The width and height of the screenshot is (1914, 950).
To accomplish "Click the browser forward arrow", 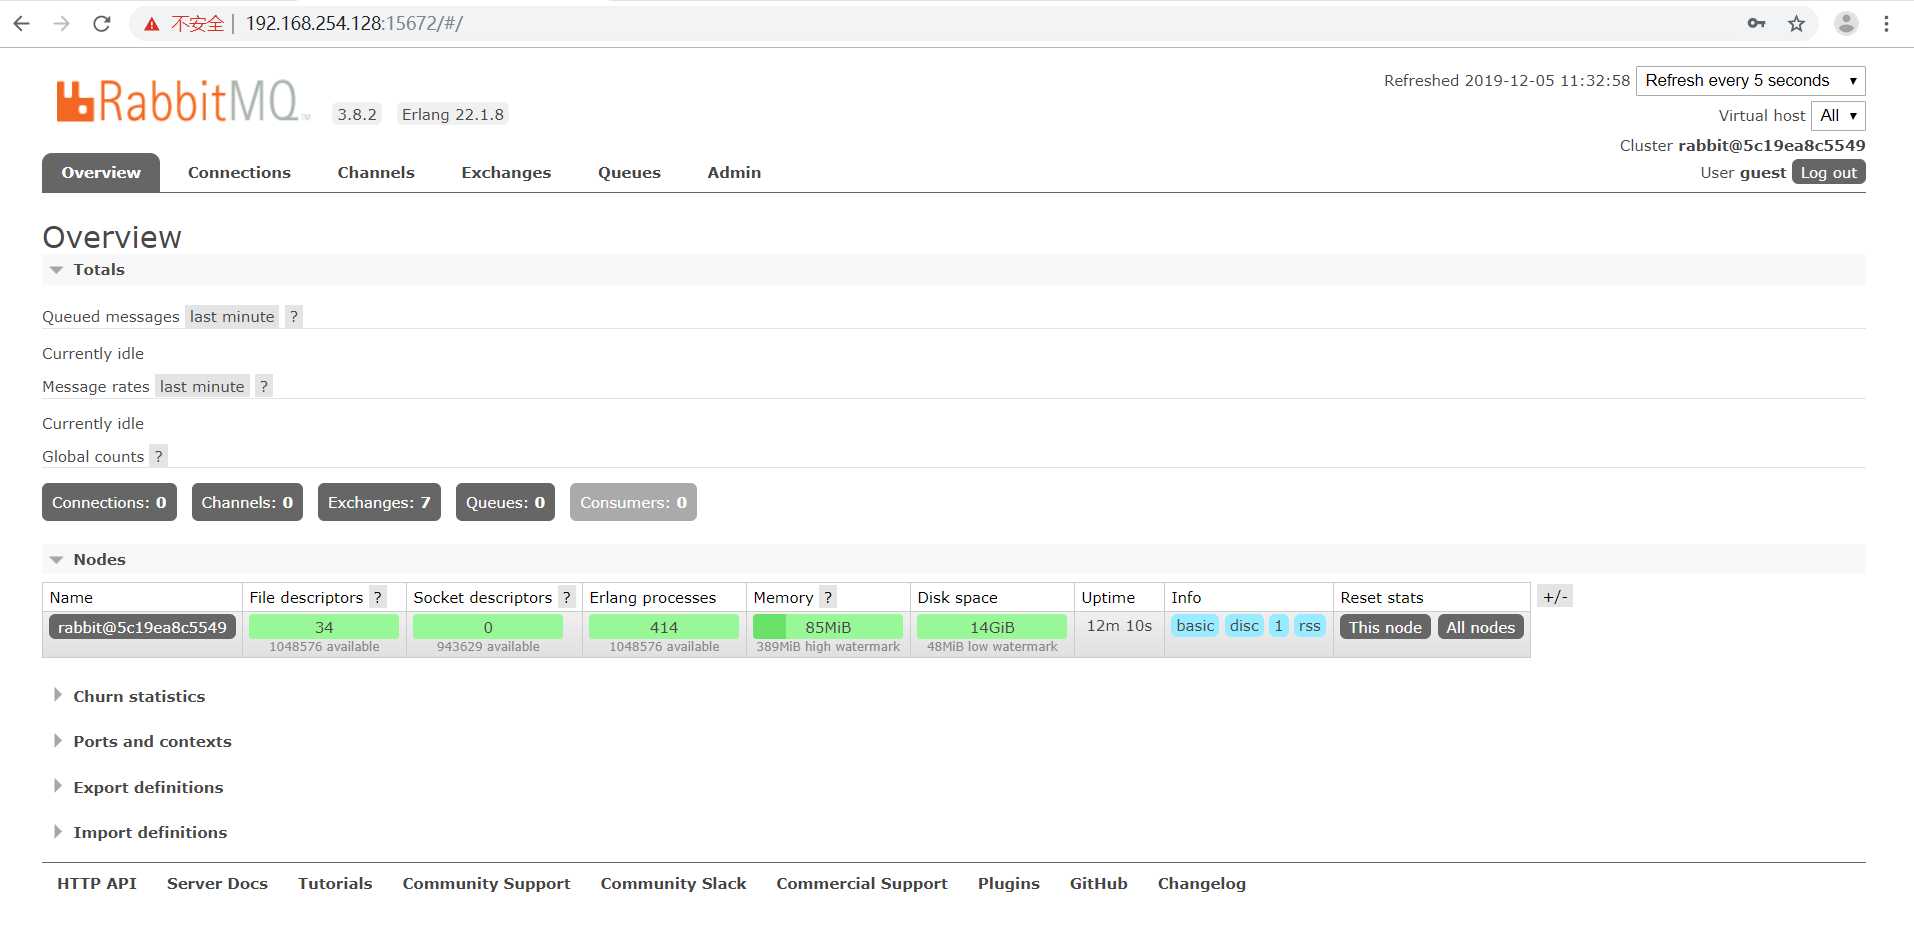I will click(x=61, y=24).
